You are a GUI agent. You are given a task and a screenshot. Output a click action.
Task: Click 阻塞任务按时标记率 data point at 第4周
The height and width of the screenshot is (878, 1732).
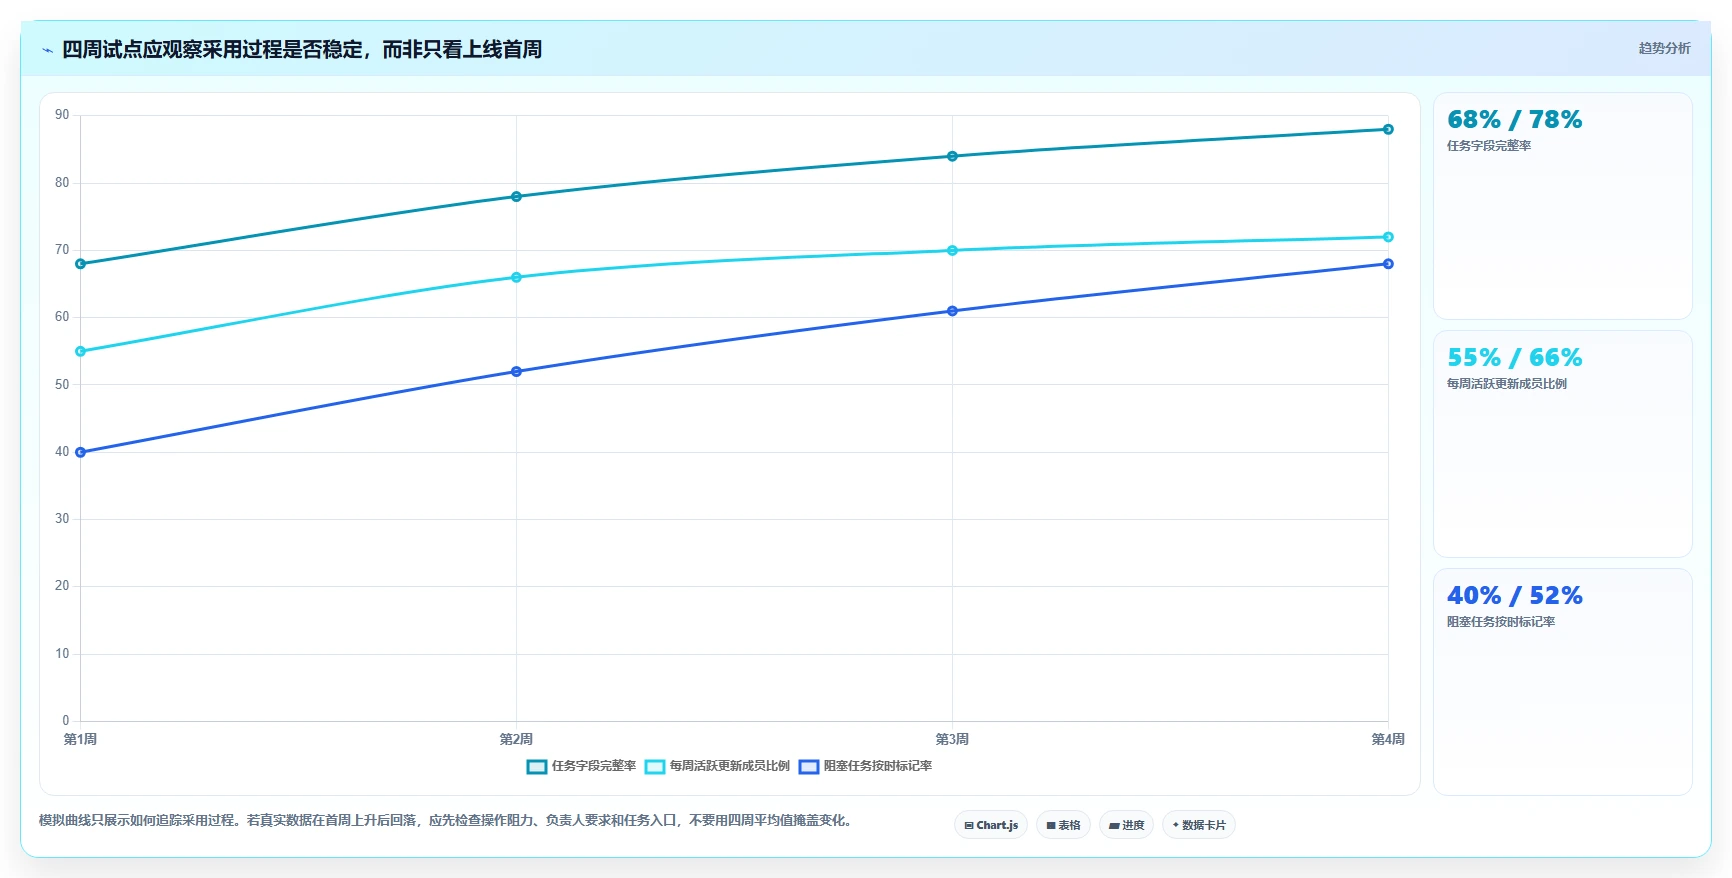point(1388,264)
